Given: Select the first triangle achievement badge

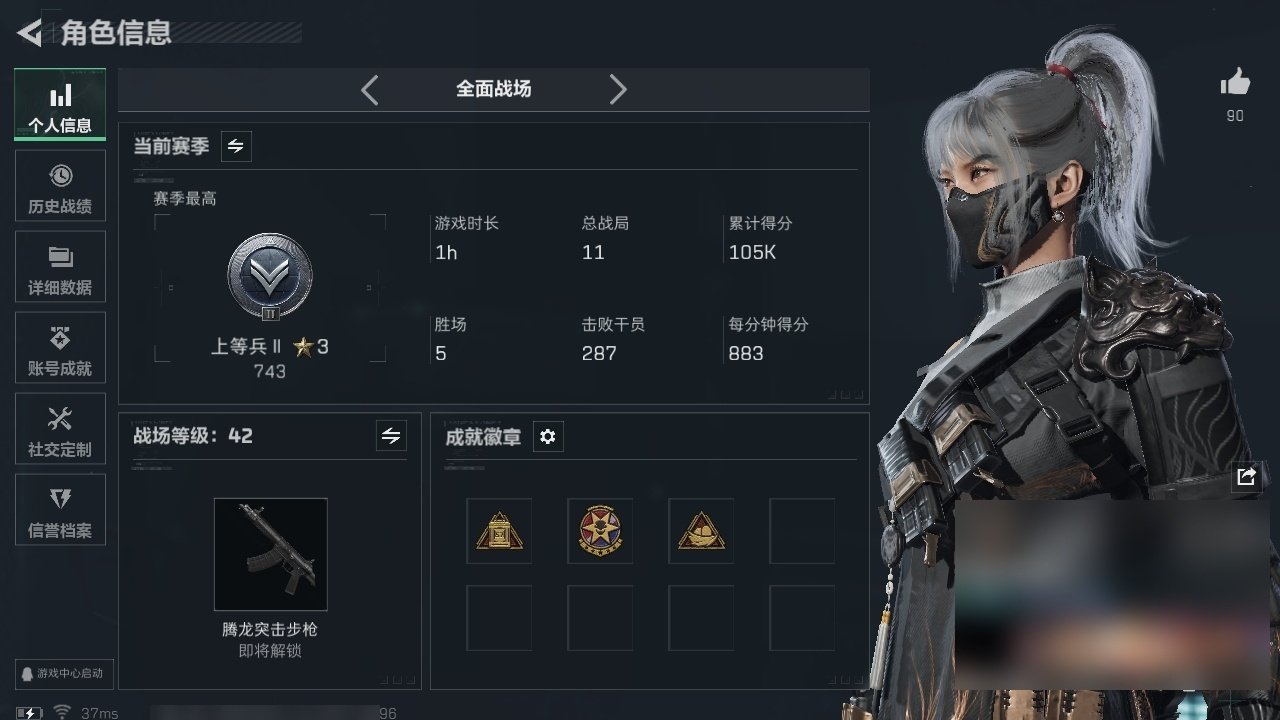Looking at the screenshot, I should (499, 531).
